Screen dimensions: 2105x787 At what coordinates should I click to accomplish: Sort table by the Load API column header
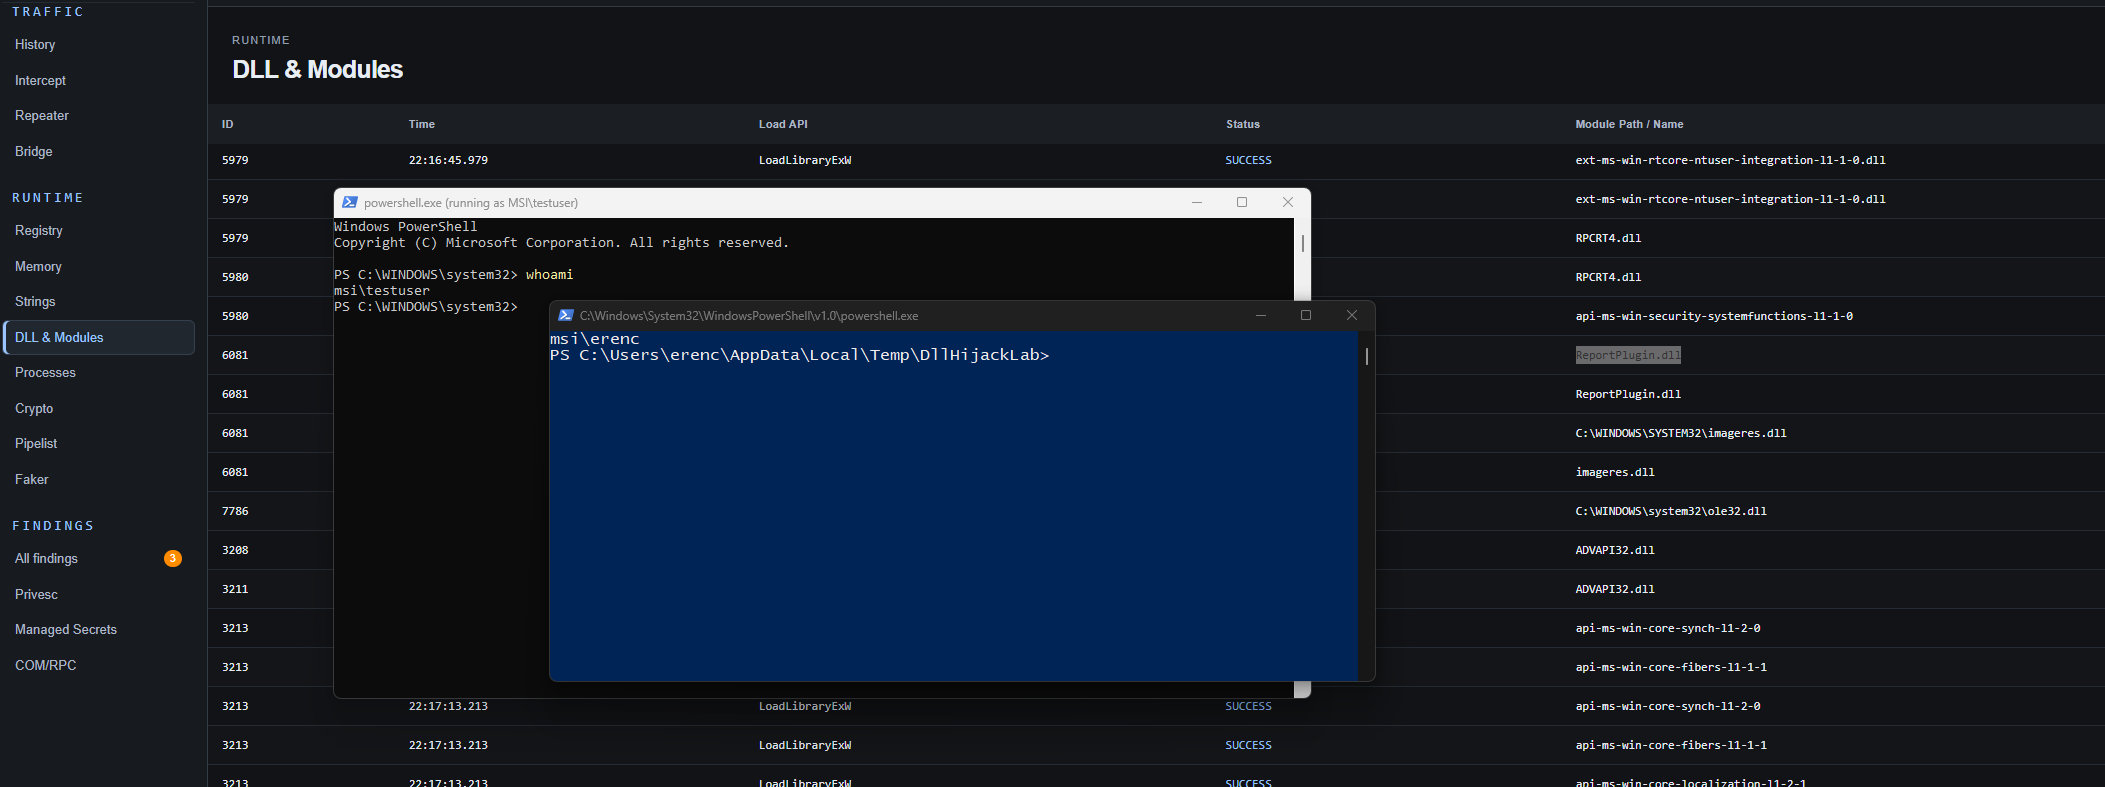[783, 124]
